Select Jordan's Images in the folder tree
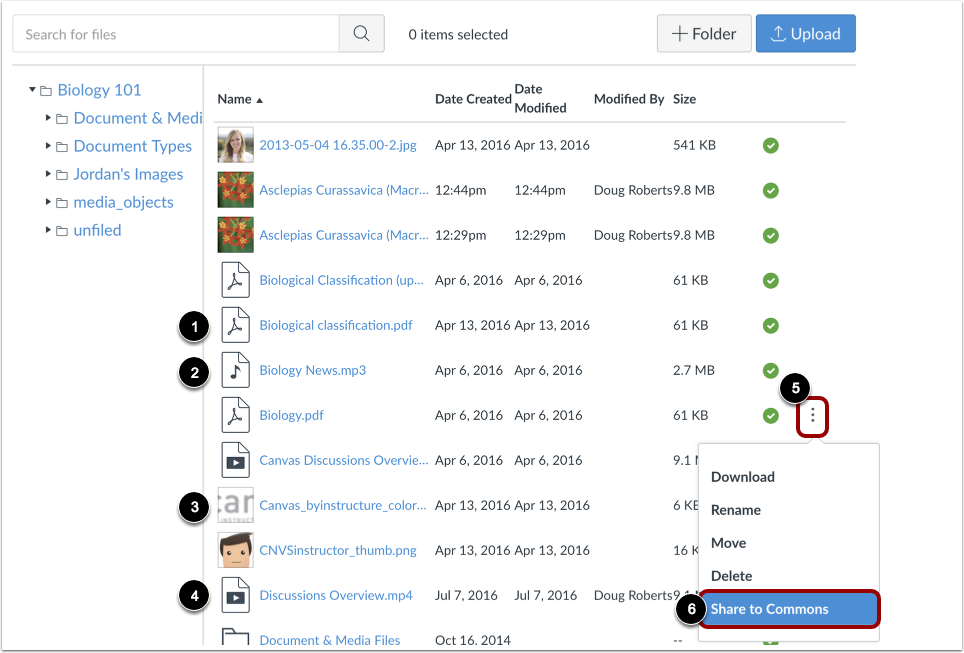Viewport: 964px width, 653px height. click(x=128, y=175)
